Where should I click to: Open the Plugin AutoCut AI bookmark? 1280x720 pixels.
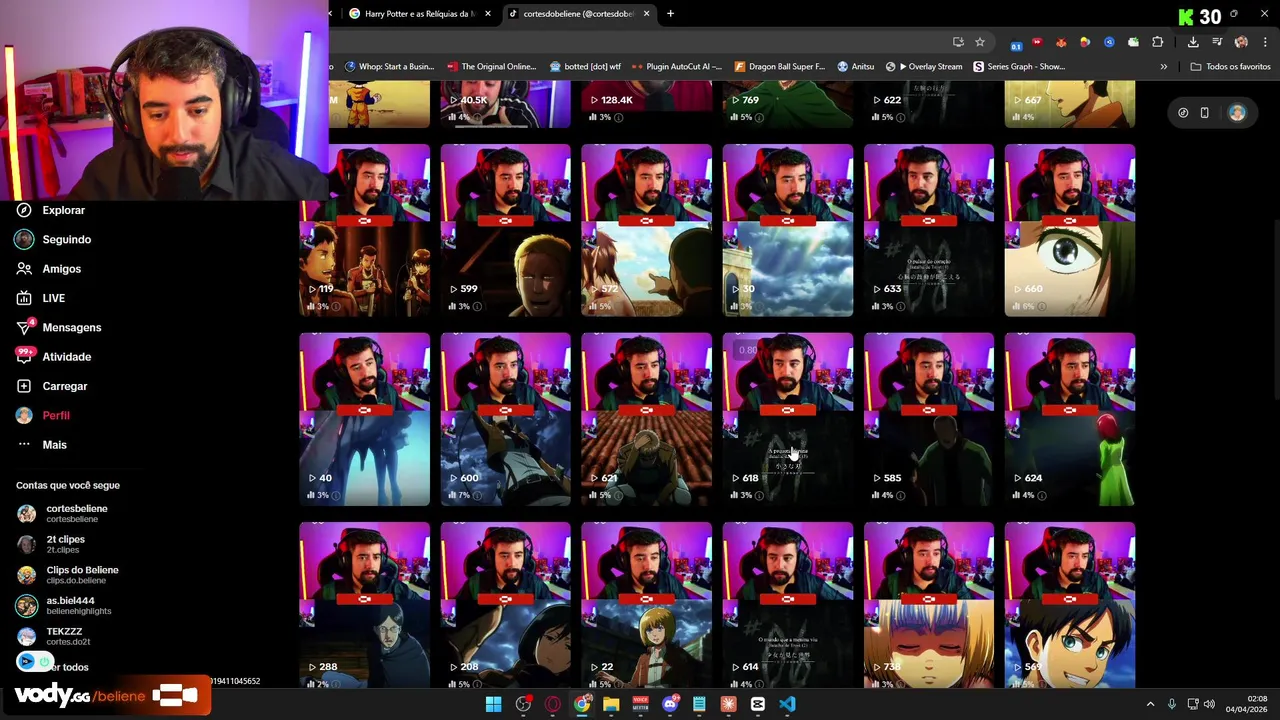pyautogui.click(x=677, y=67)
